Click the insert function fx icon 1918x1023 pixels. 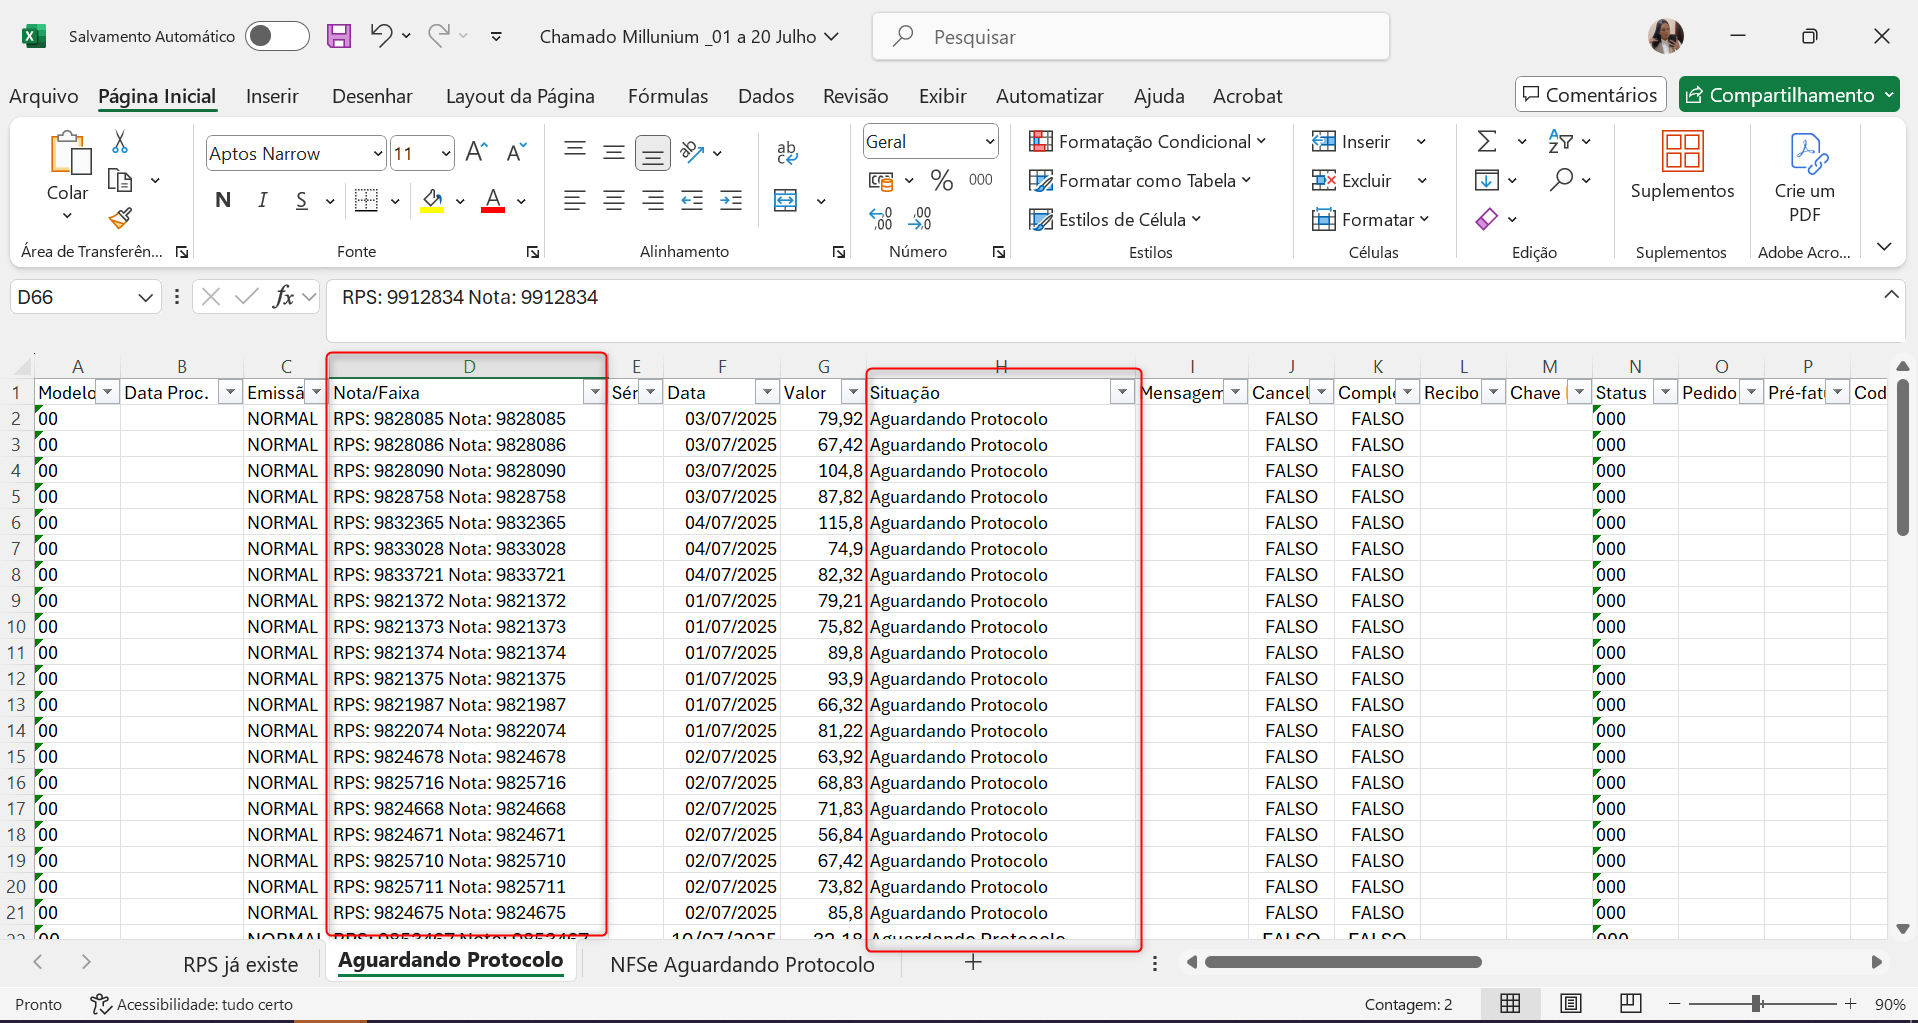pos(284,296)
